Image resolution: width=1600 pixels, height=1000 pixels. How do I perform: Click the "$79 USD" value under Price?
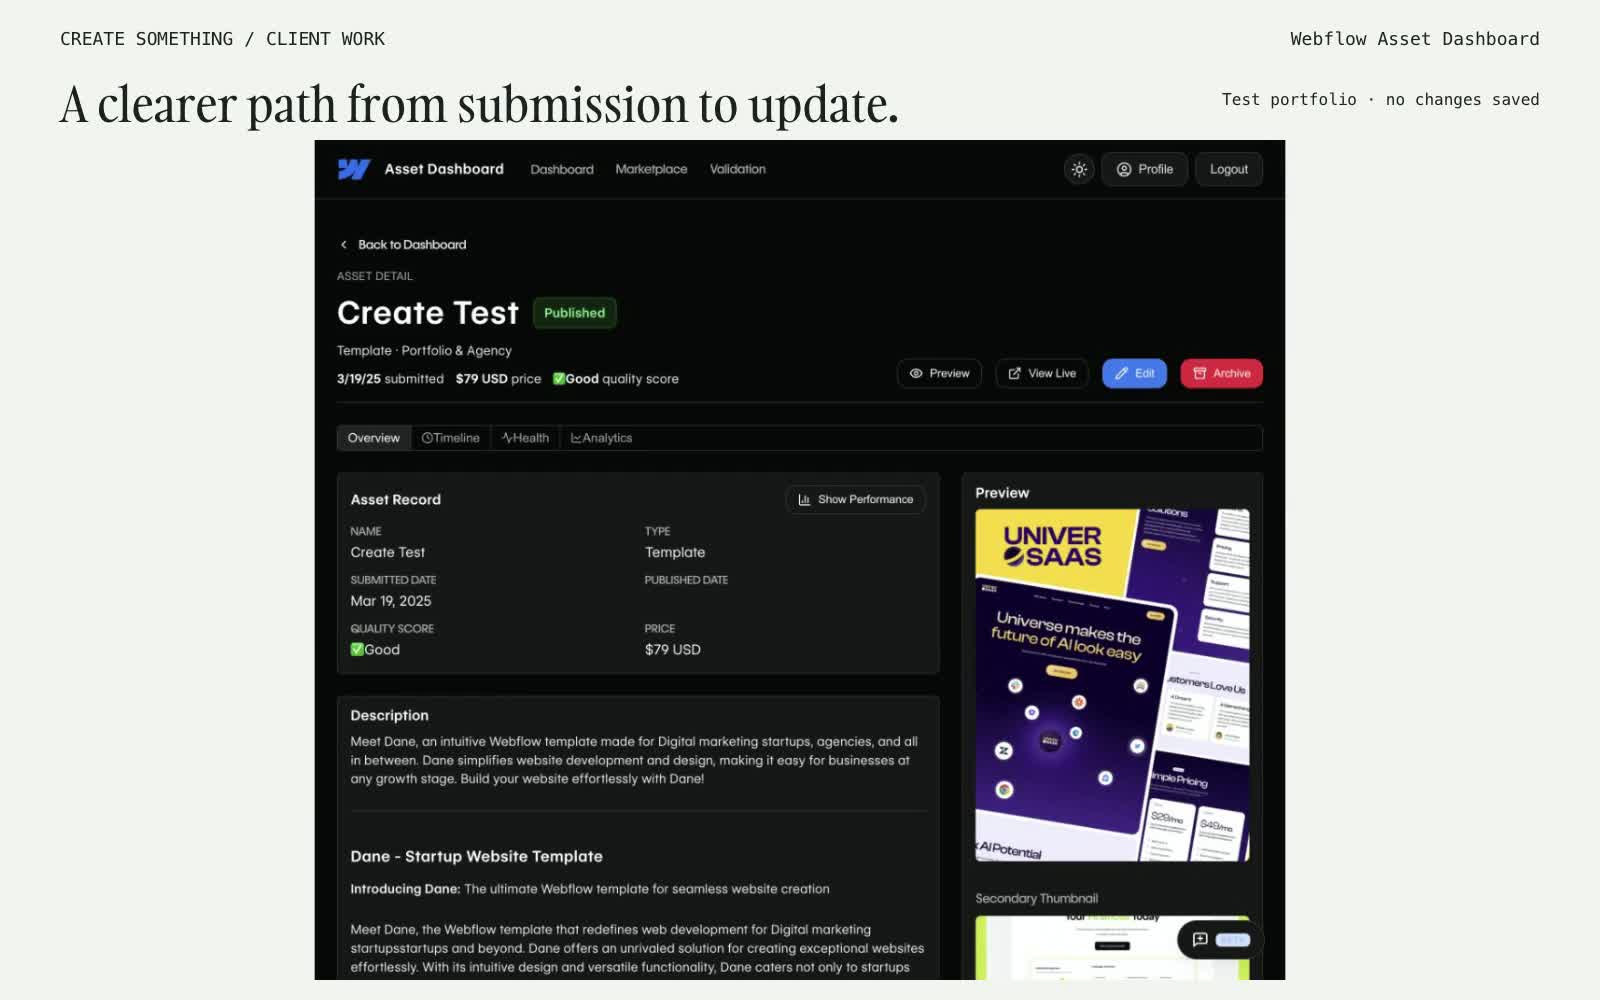(673, 650)
